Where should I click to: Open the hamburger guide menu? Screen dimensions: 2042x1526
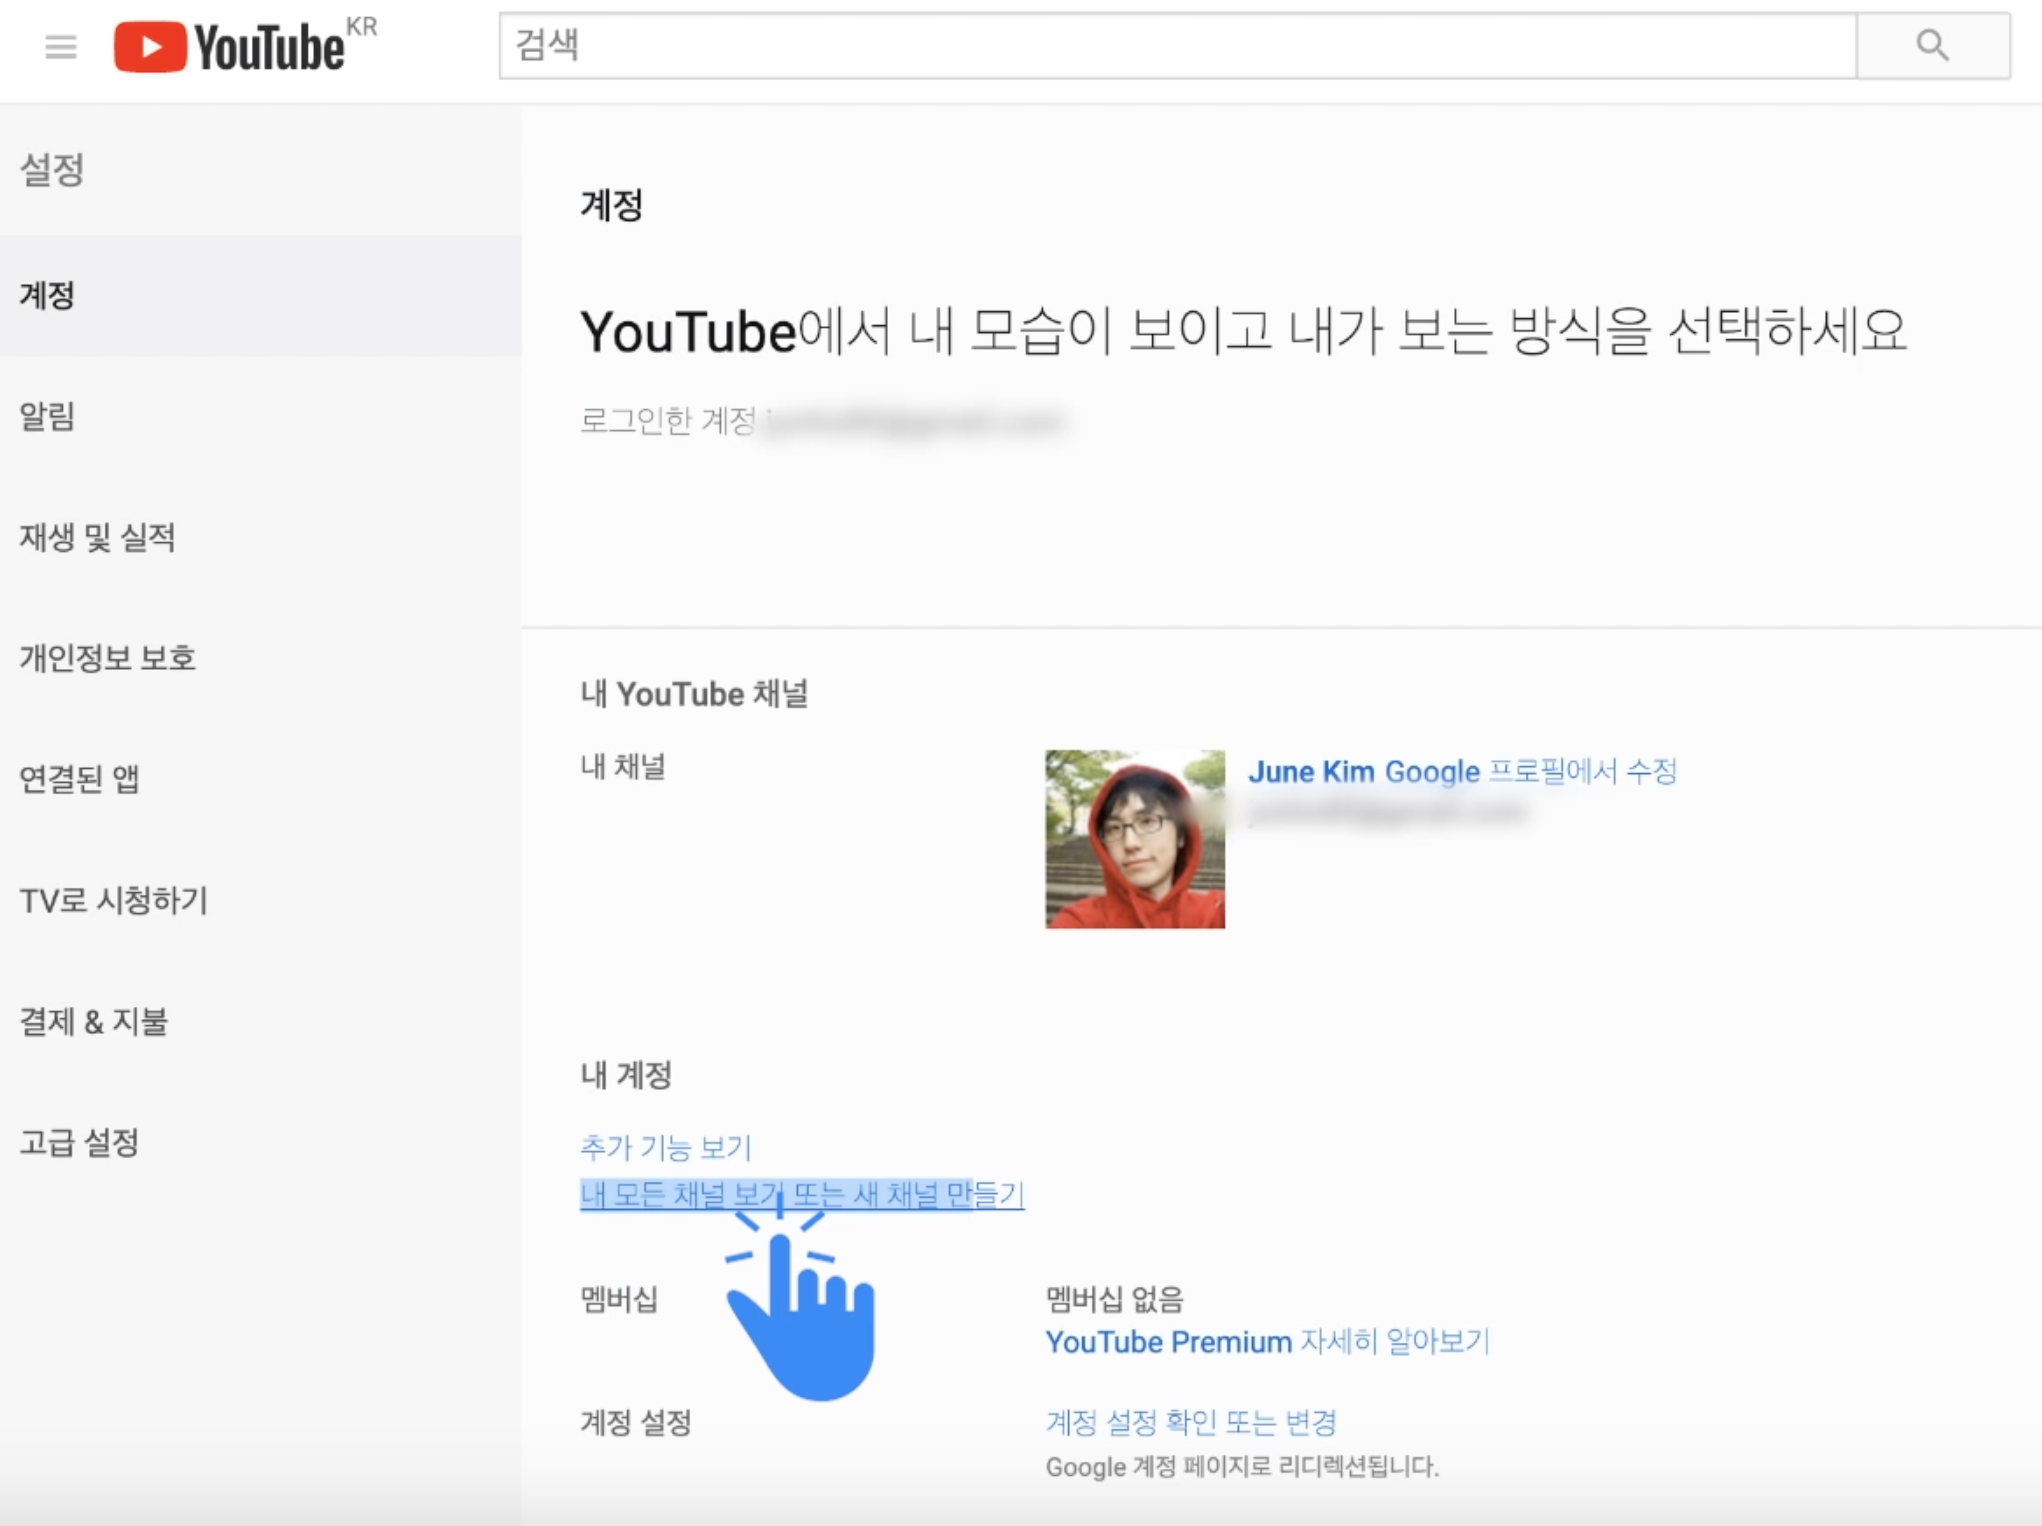coord(61,46)
